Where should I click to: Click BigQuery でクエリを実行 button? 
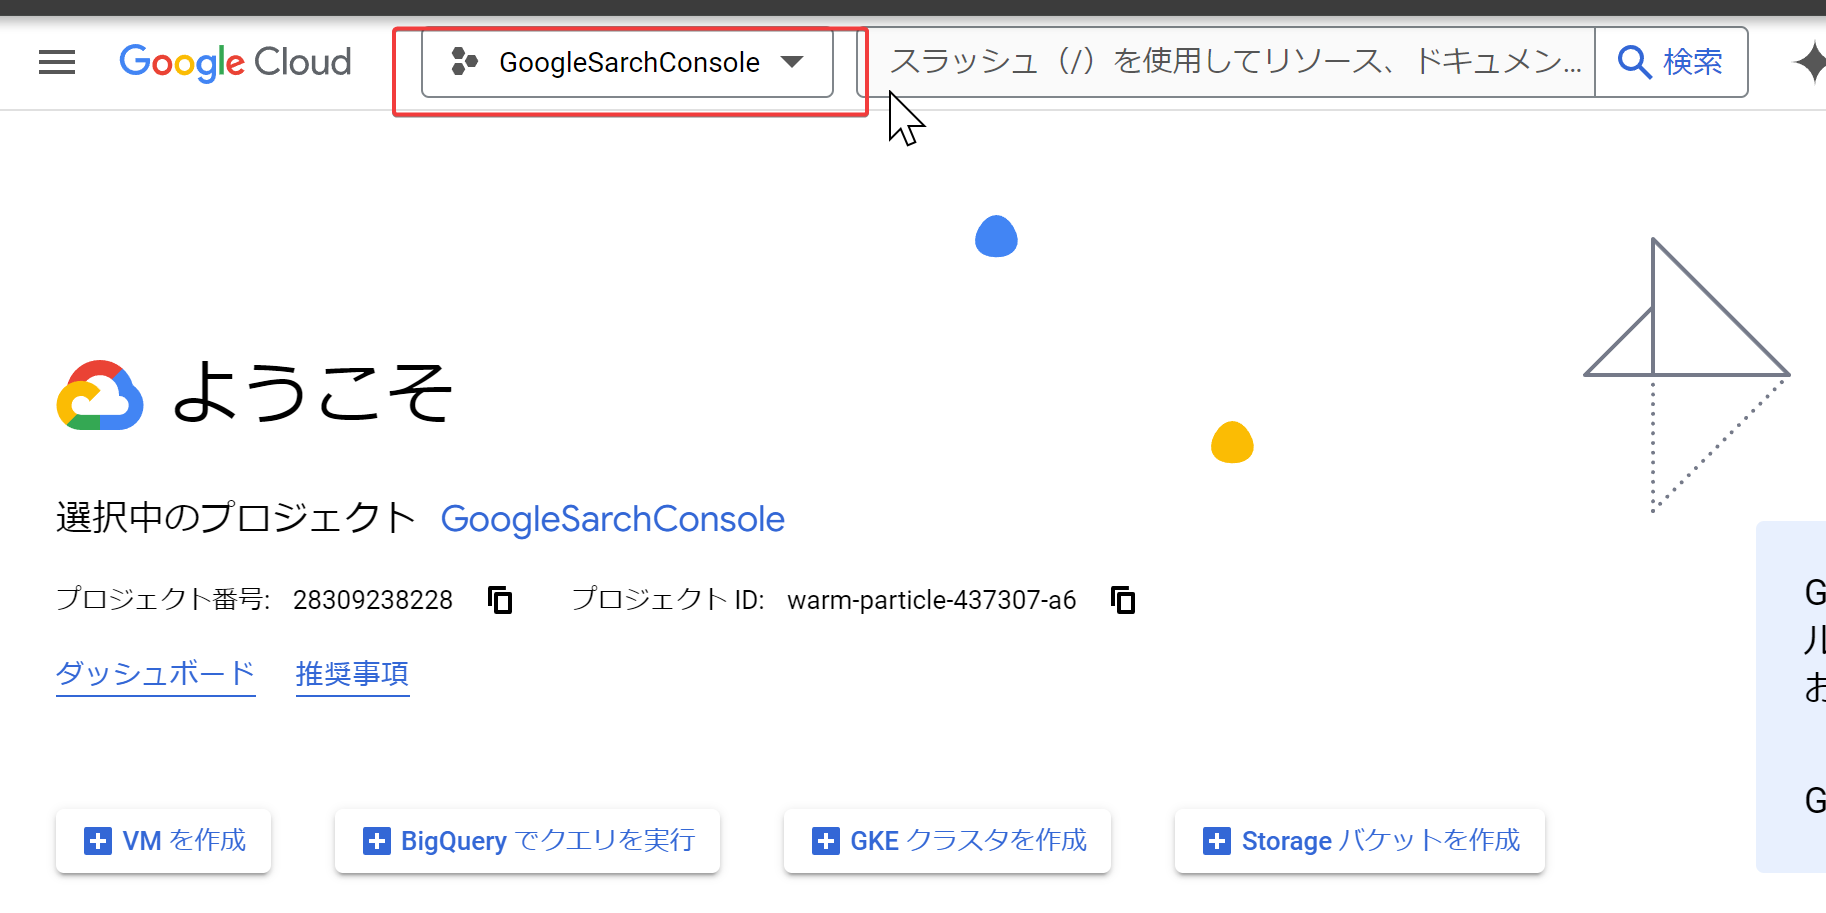pos(528,841)
